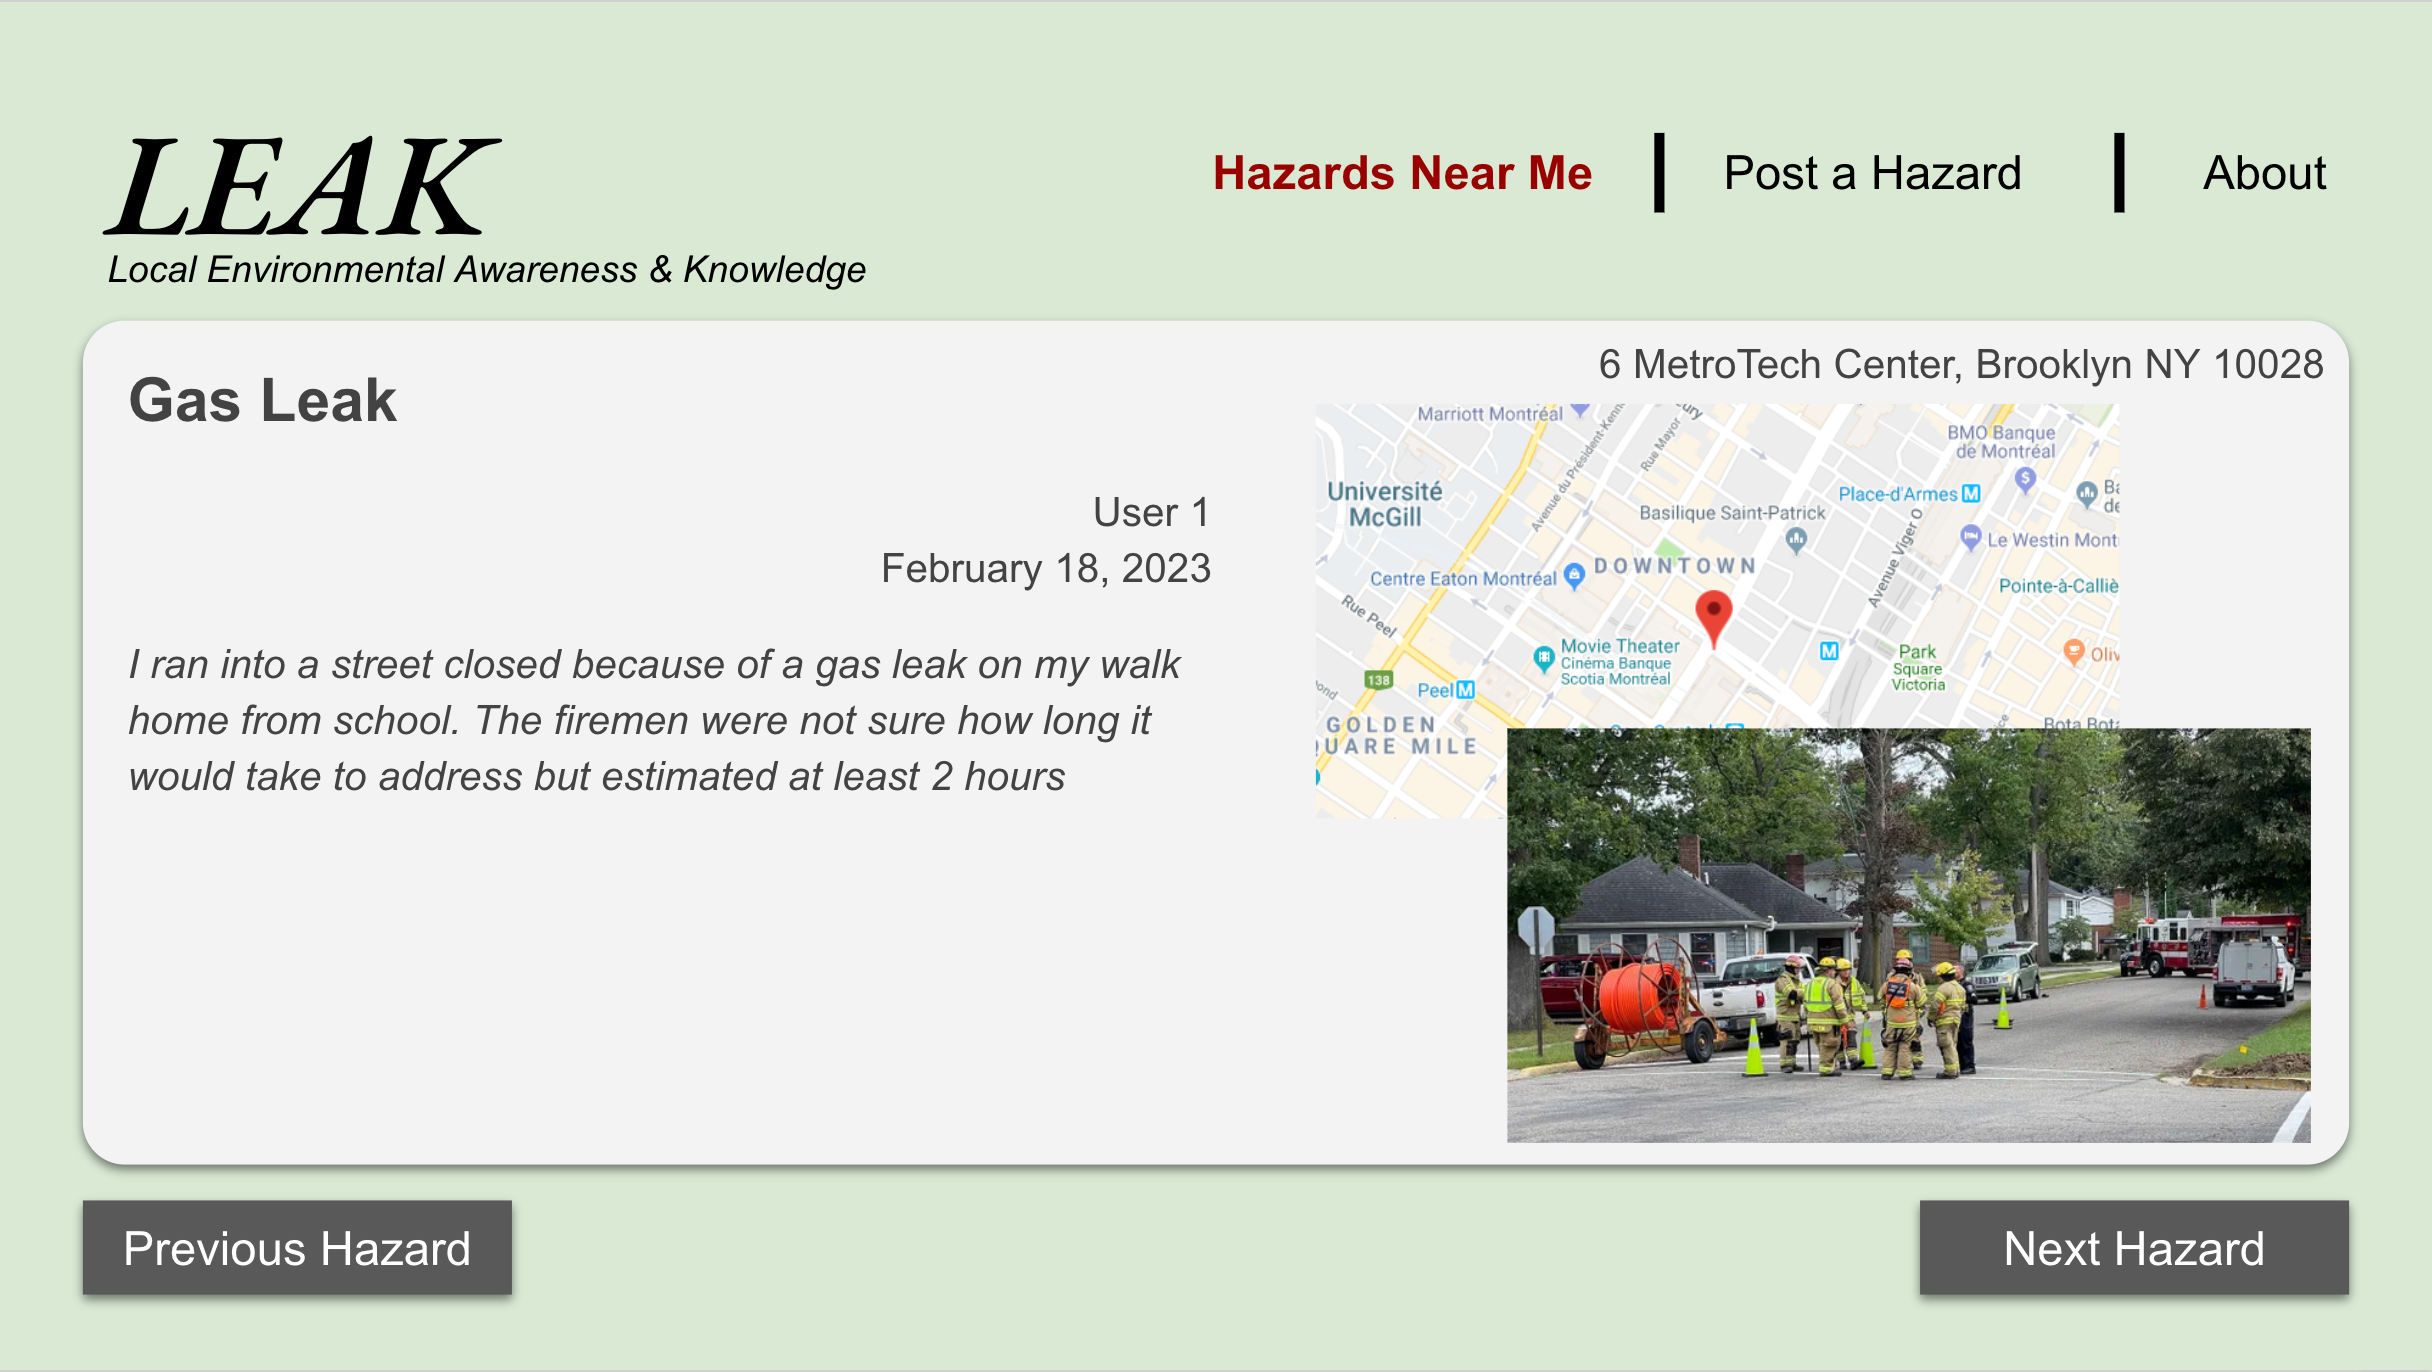Click Université McGill label on map
2432x1372 pixels.
point(1384,504)
